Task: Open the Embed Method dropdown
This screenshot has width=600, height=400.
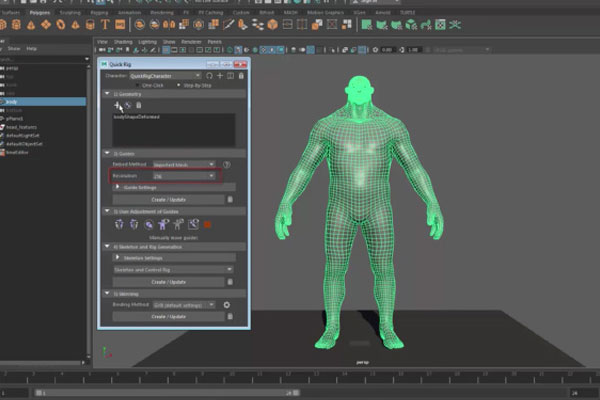Action: [x=182, y=164]
